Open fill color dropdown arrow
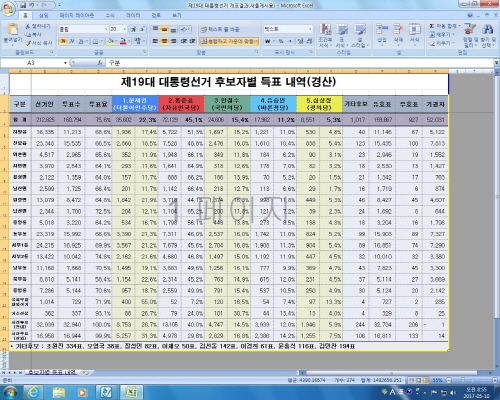This screenshot has height=400, width=500. tap(116, 41)
